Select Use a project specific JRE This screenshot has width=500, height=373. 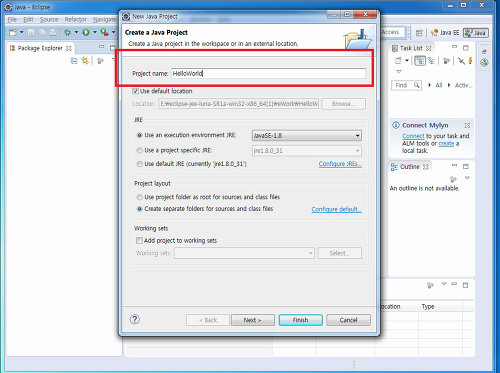pos(140,150)
